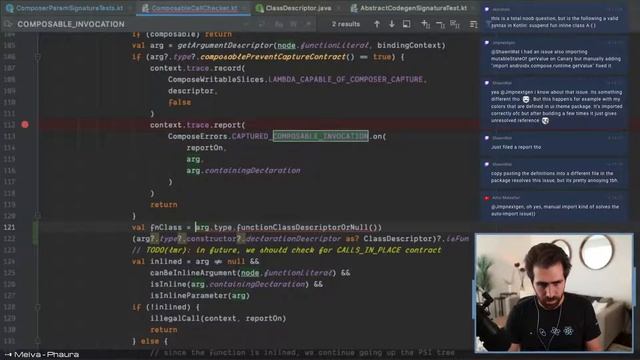
Task: Click line number 121 in the gutter
Action: coord(9,227)
